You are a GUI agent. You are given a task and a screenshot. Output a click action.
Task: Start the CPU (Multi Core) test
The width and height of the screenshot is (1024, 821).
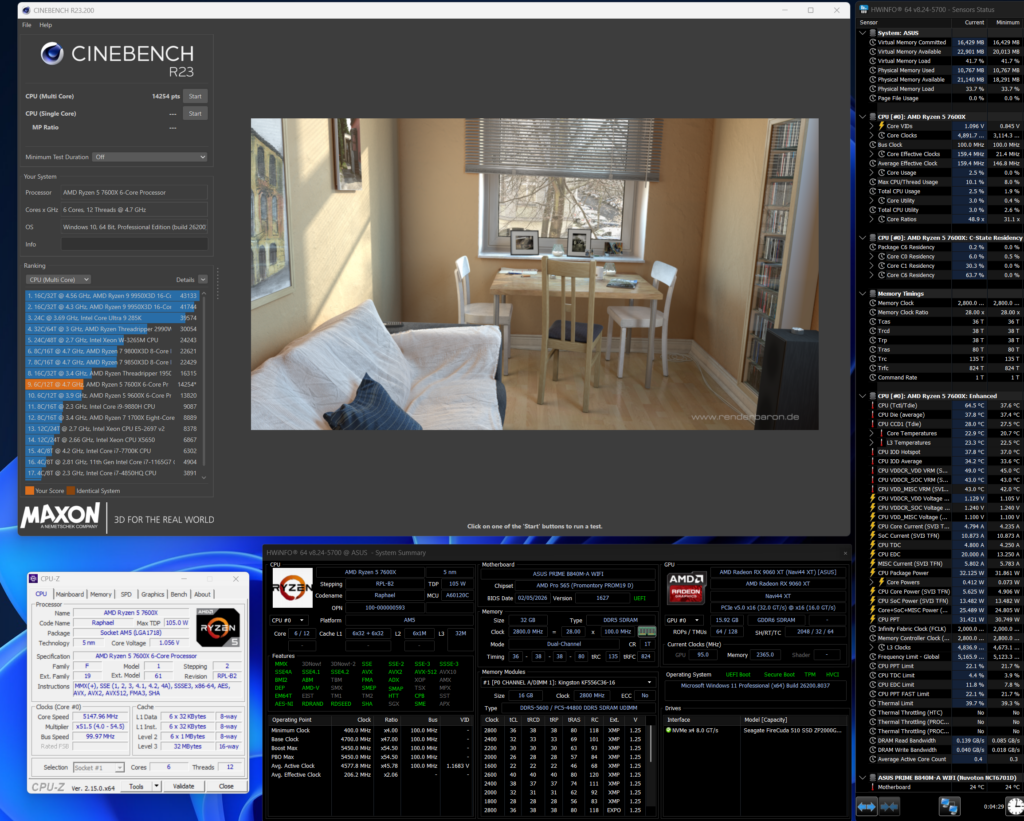coord(195,96)
